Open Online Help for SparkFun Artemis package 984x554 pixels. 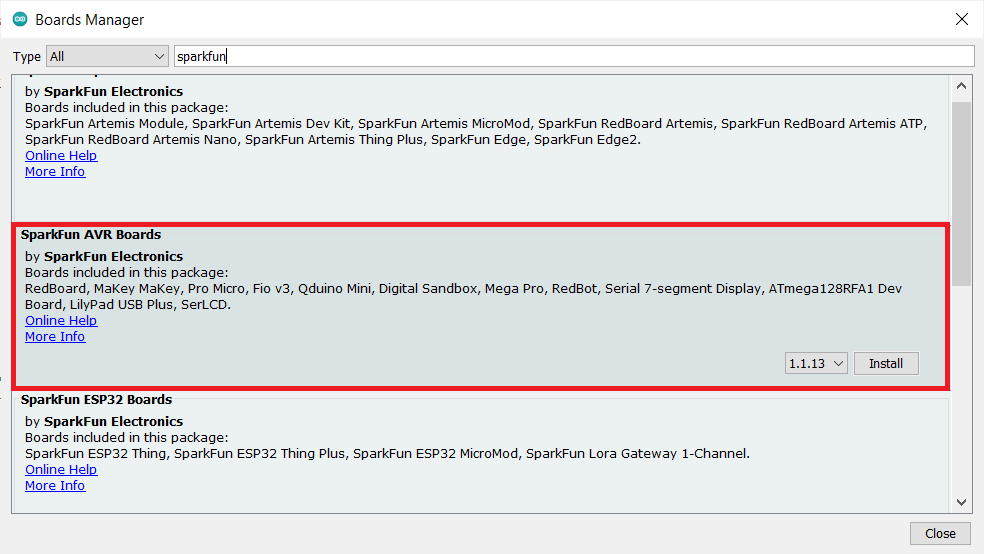[61, 156]
